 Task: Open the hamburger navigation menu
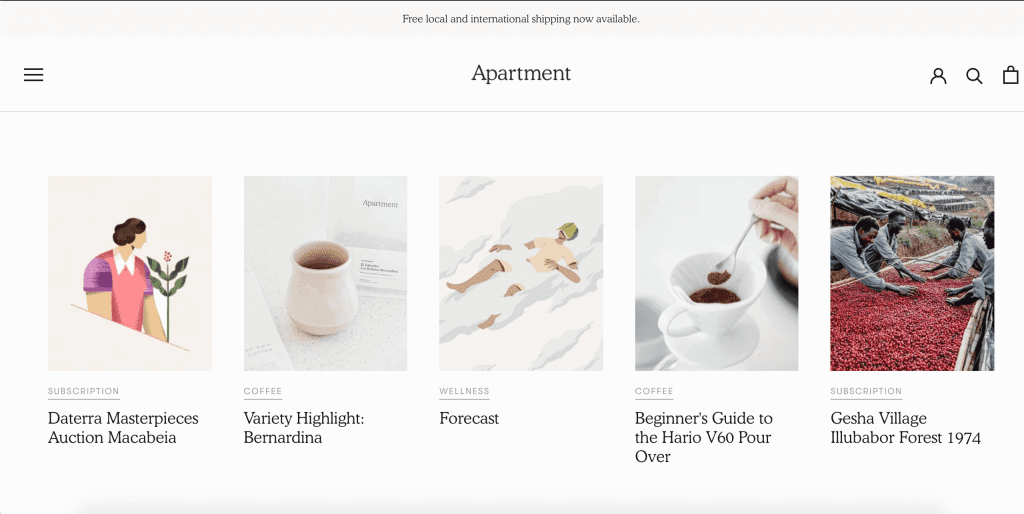click(x=33, y=74)
